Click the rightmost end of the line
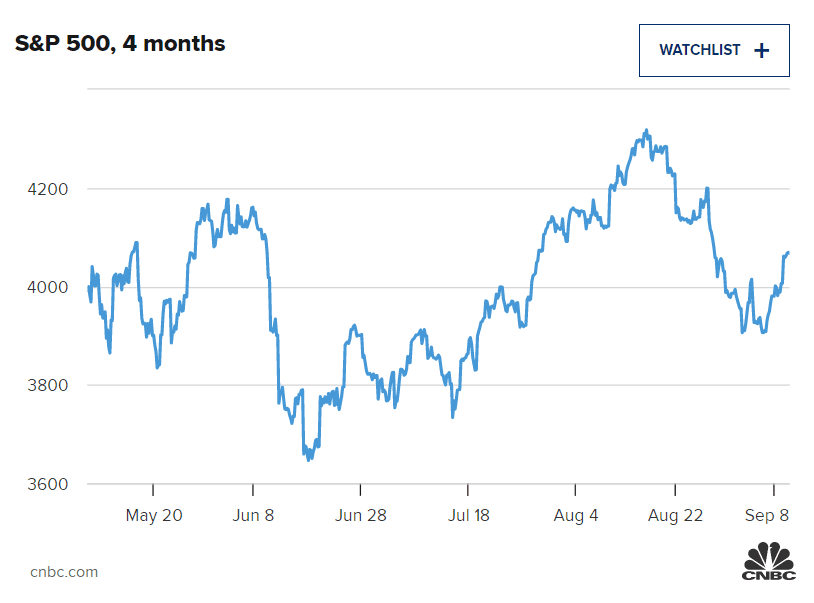 (x=788, y=253)
